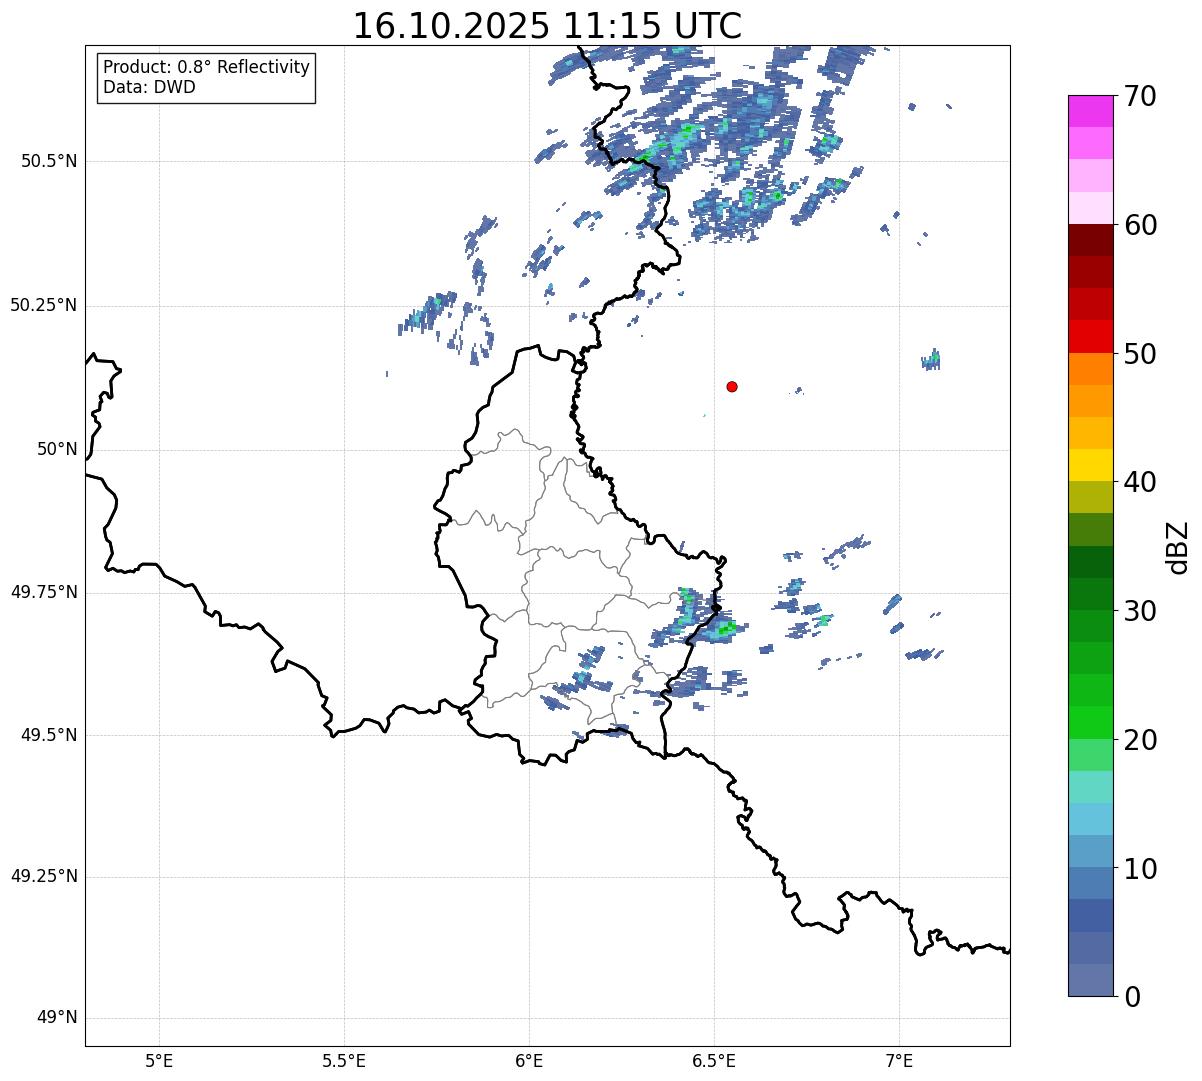
Task: Click the colorbar tick label 30
Action: pyautogui.click(x=1142, y=611)
